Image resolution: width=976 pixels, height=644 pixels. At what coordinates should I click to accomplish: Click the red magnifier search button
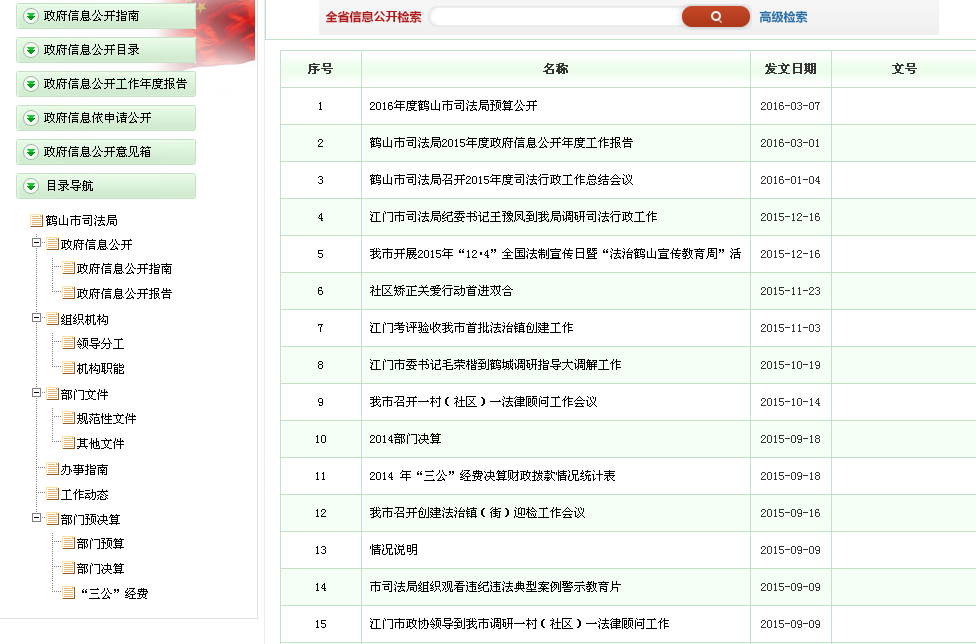pyautogui.click(x=715, y=17)
